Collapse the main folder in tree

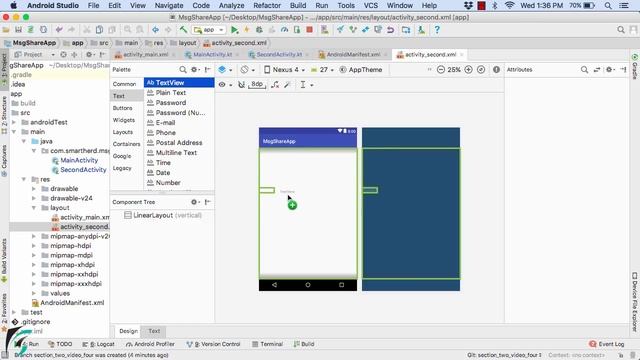click(14, 132)
